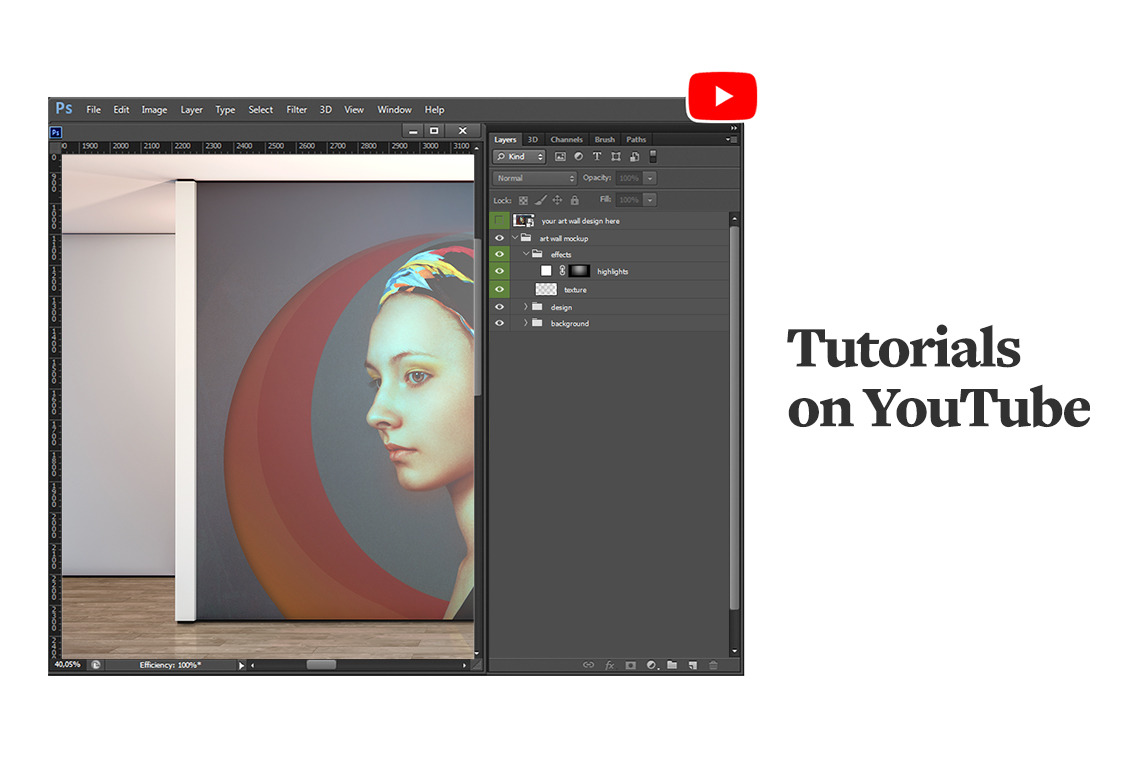The height and width of the screenshot is (759, 1138).
Task: Click the Photoshop Ps logo in menu bar
Action: point(64,108)
